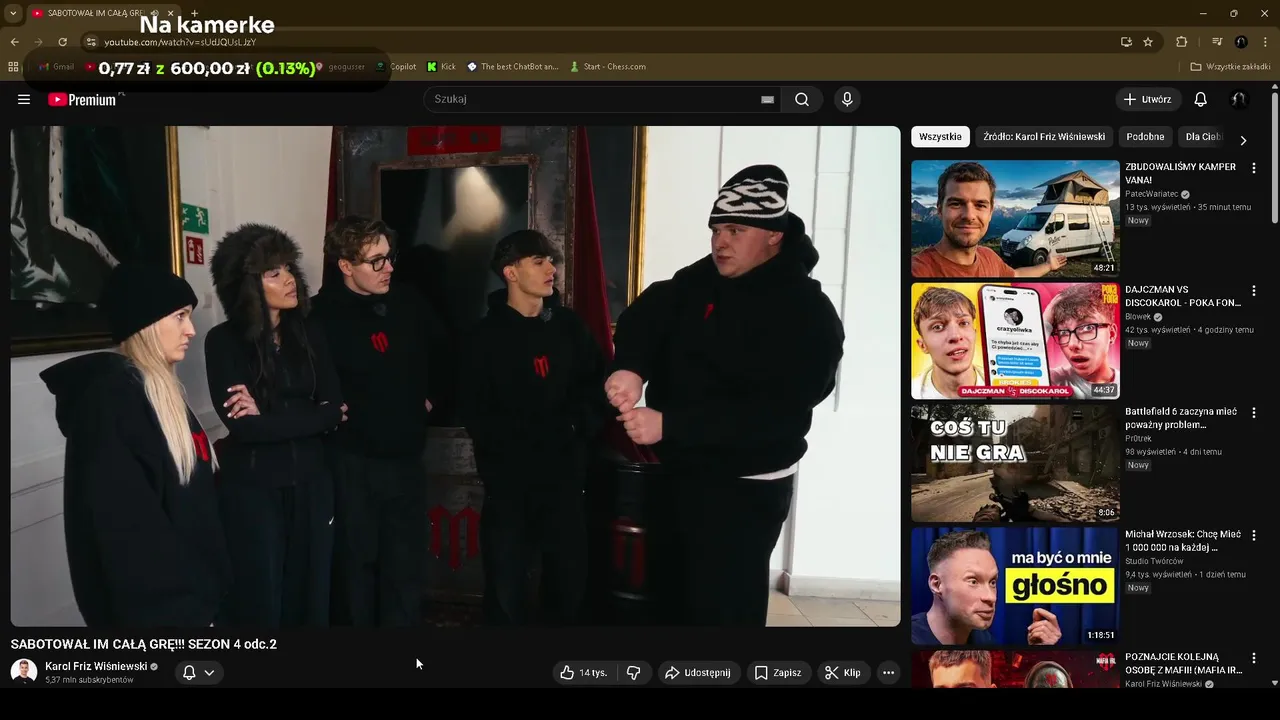
Task: Open the Start - Chess.com bookmark
Action: (x=608, y=67)
